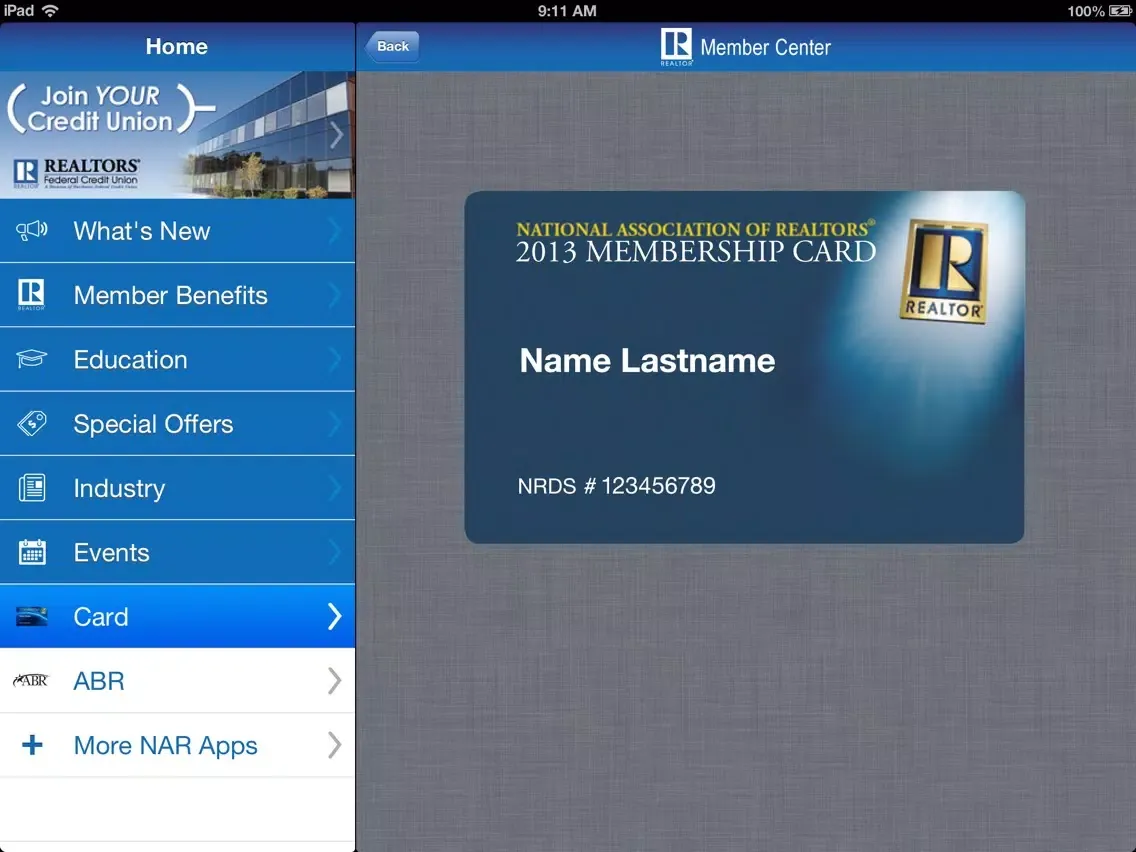Tap NRDS # 123456789 on card

coord(617,485)
